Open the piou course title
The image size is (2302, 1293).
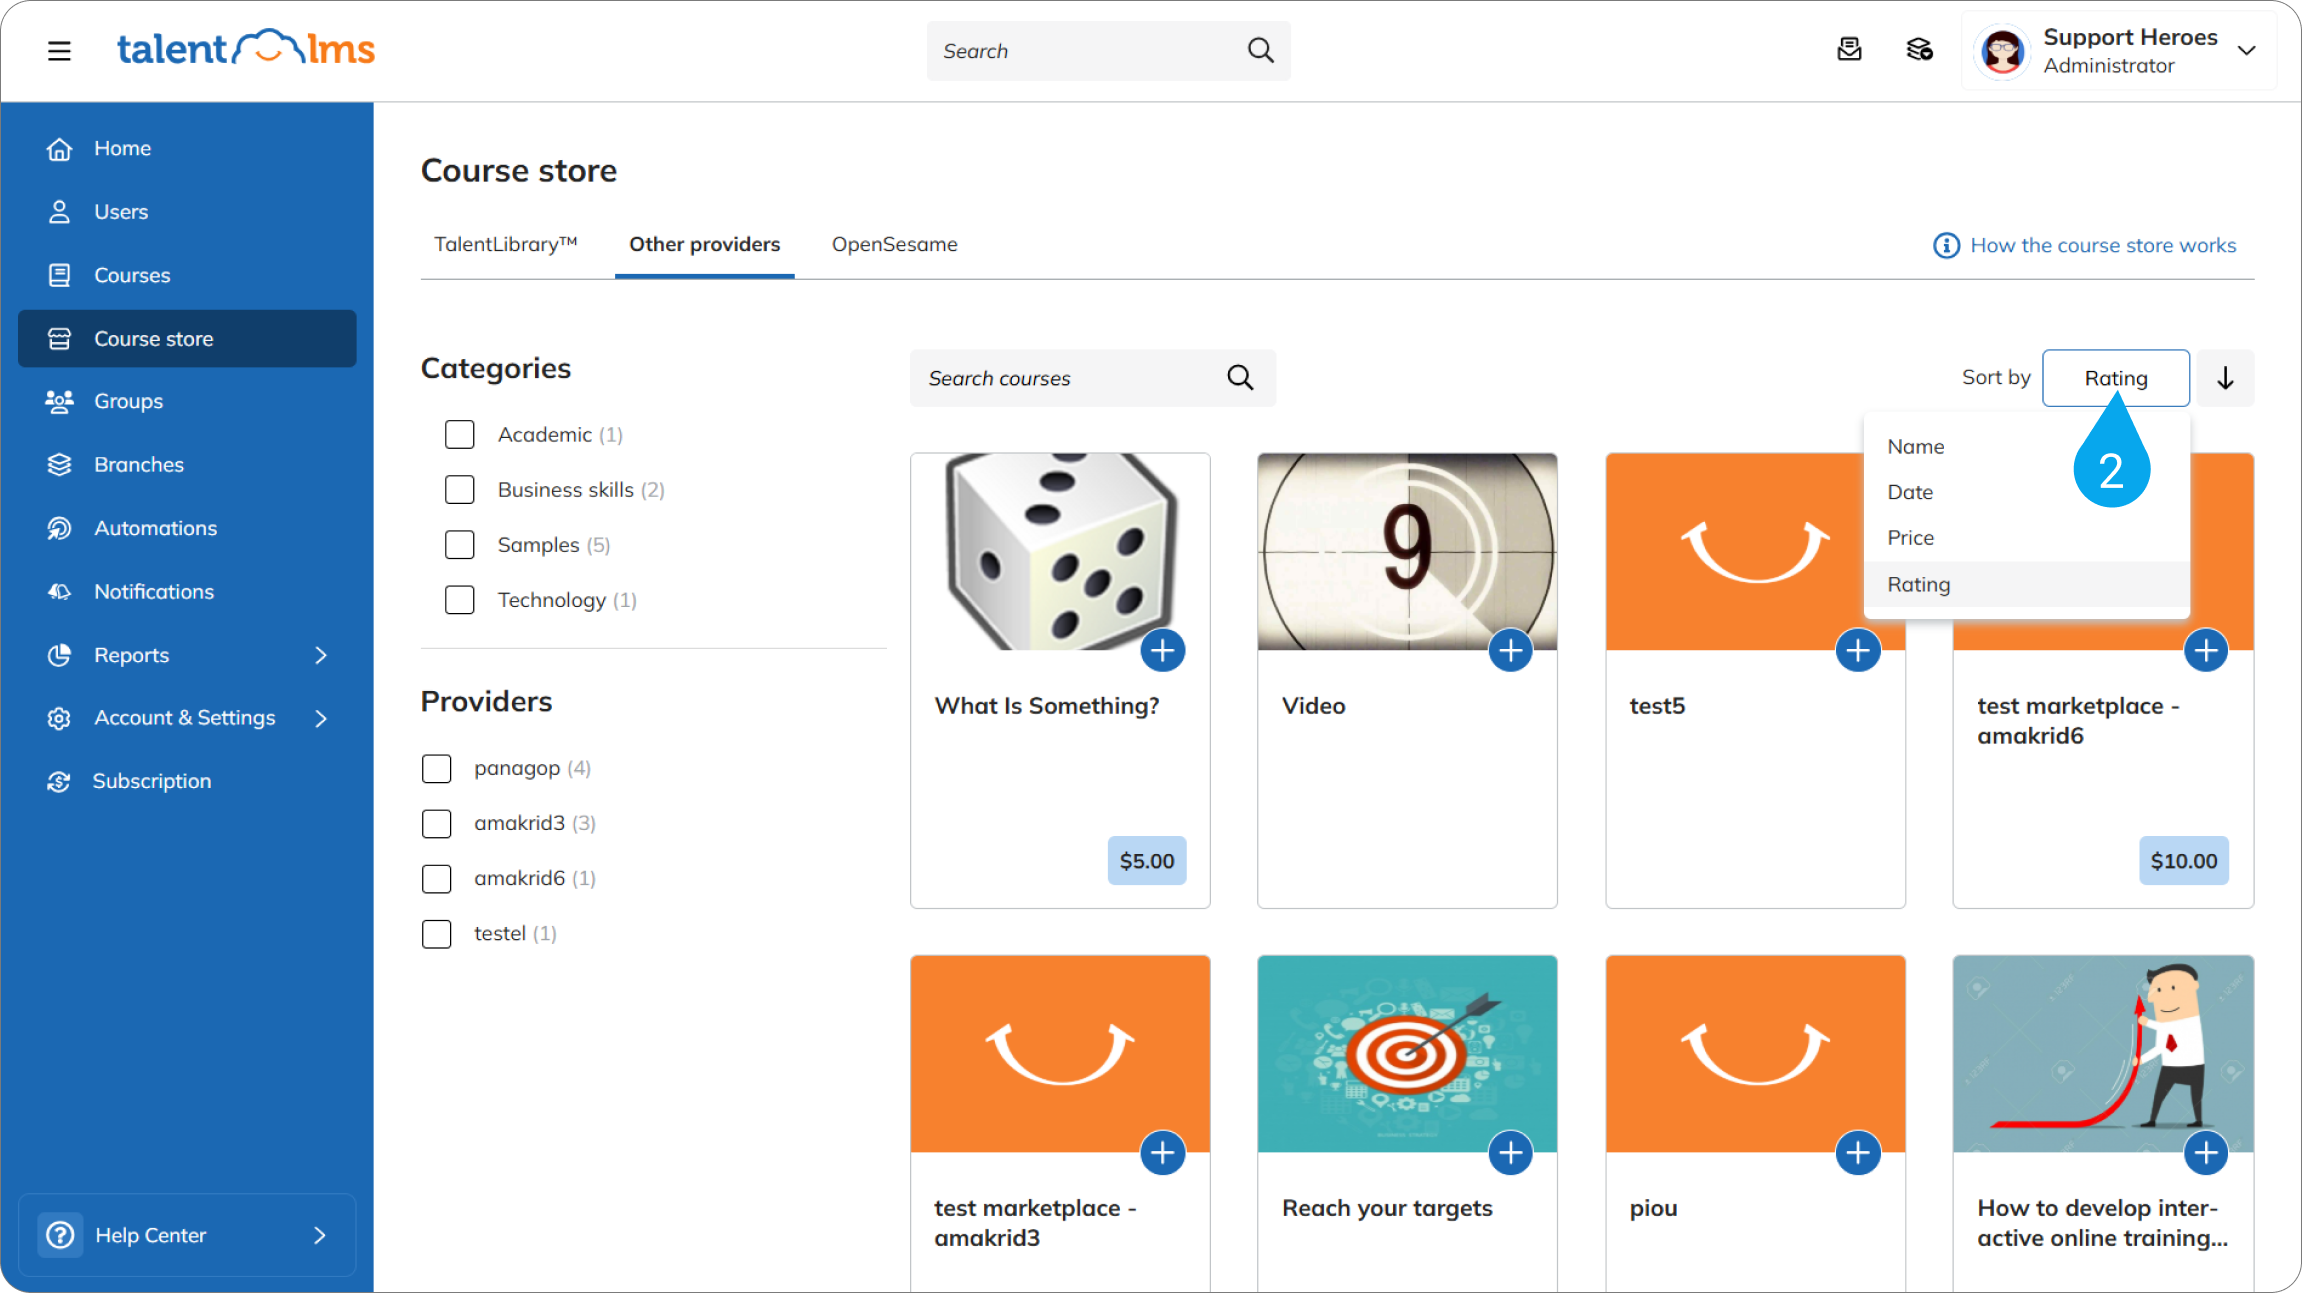tap(1653, 1208)
